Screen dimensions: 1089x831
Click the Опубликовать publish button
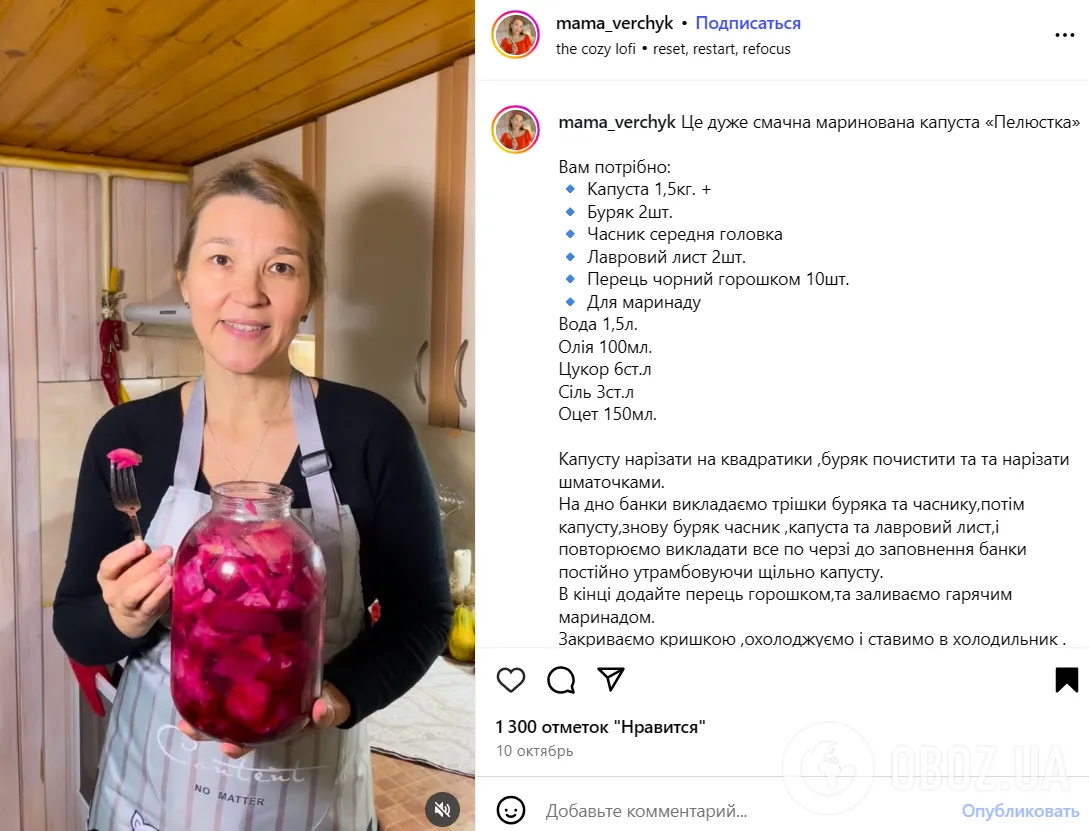coord(1020,810)
